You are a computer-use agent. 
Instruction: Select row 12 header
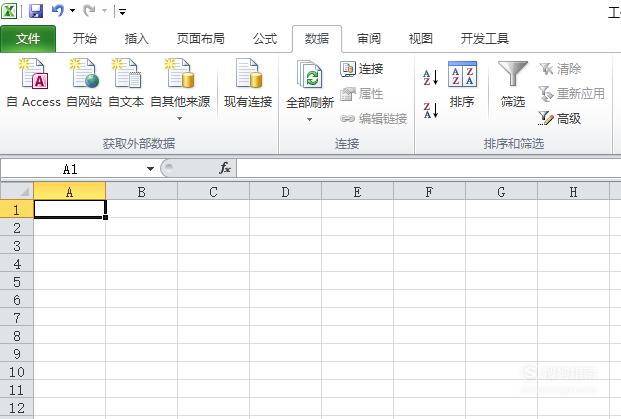(x=17, y=408)
